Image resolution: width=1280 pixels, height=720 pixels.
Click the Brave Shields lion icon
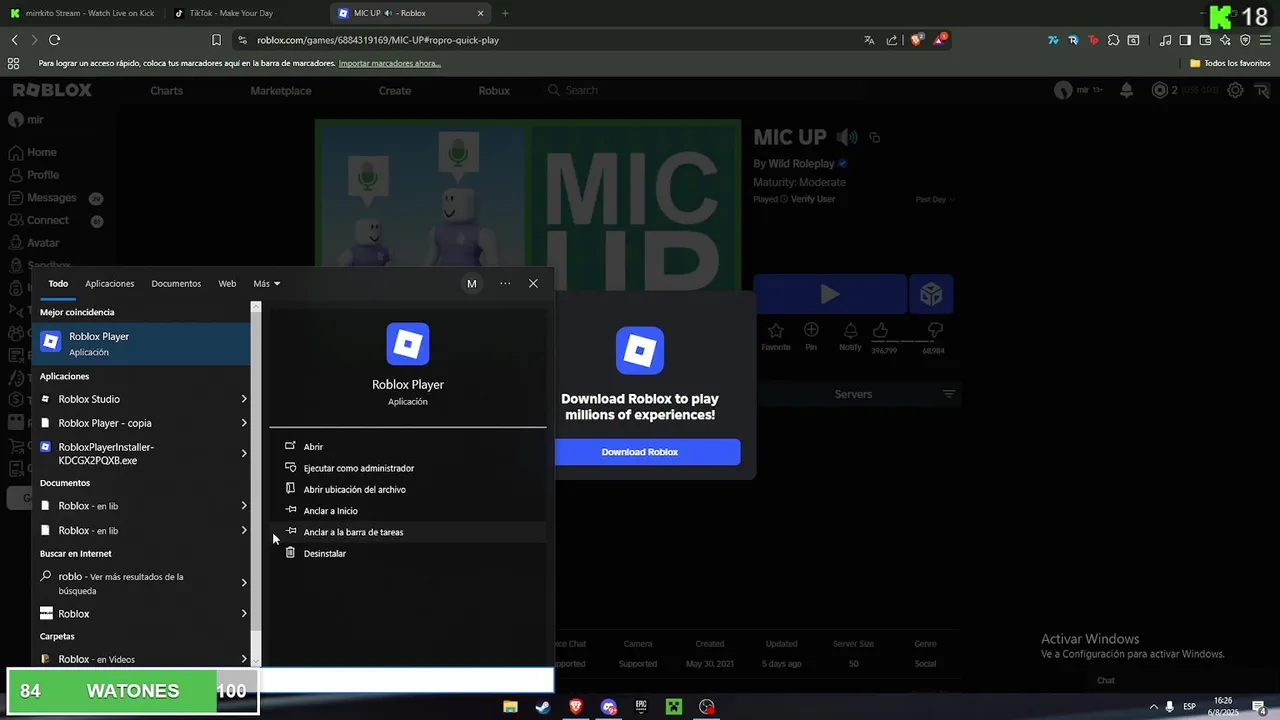click(x=916, y=40)
